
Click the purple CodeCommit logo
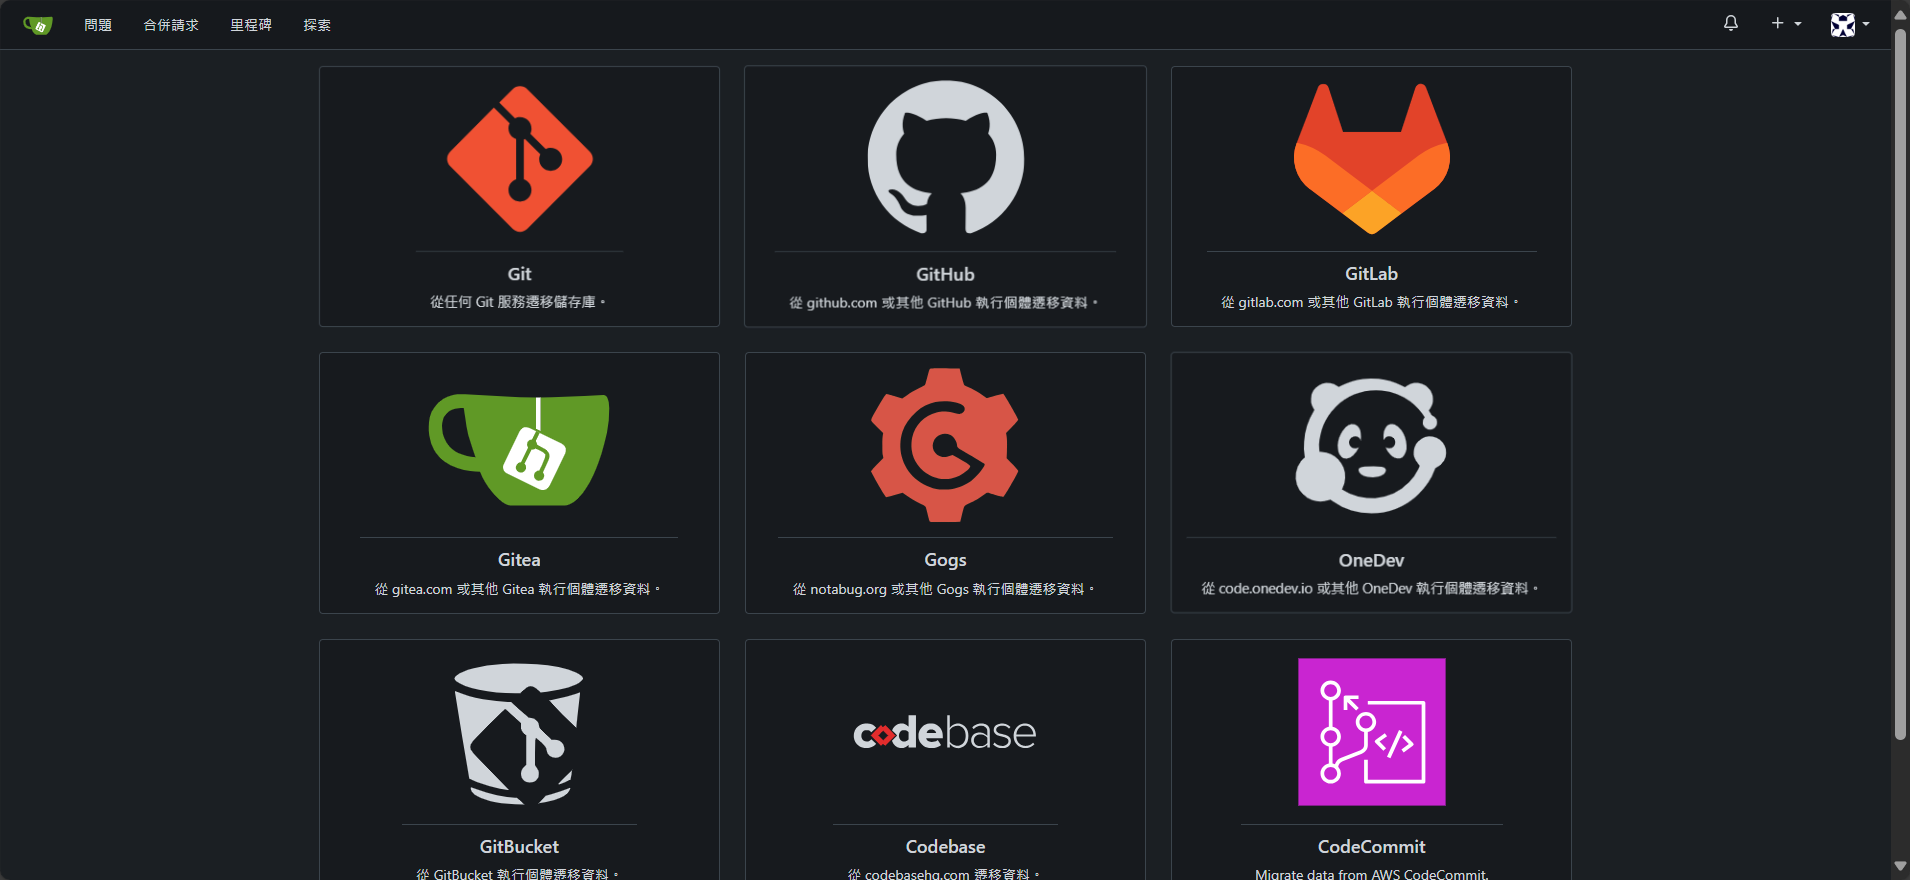coord(1372,732)
